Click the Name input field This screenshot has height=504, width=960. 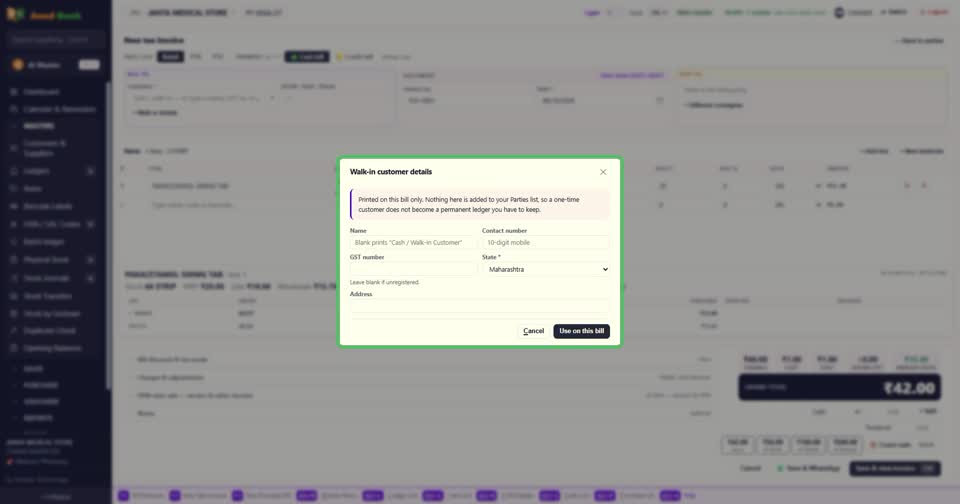tap(413, 243)
